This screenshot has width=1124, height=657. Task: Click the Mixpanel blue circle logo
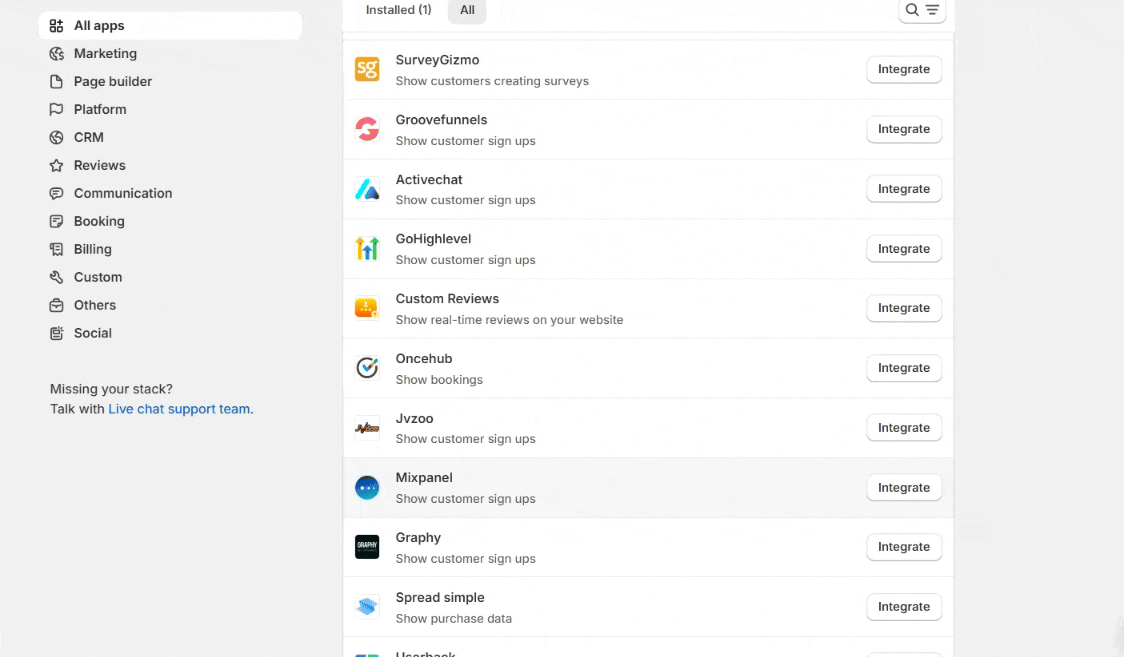click(367, 487)
